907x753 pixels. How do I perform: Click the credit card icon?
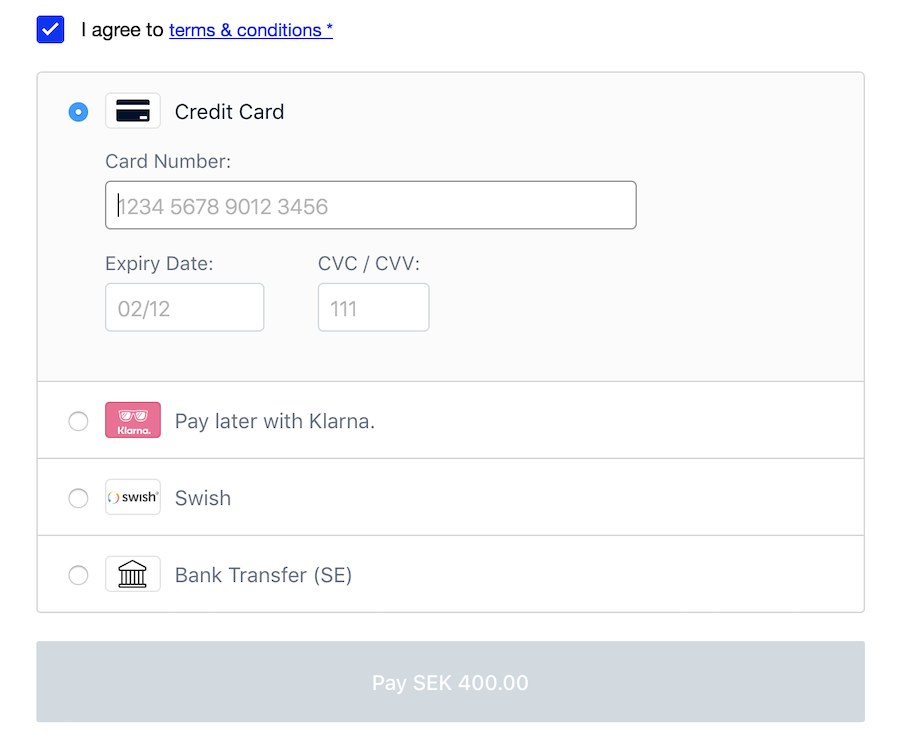click(x=133, y=111)
